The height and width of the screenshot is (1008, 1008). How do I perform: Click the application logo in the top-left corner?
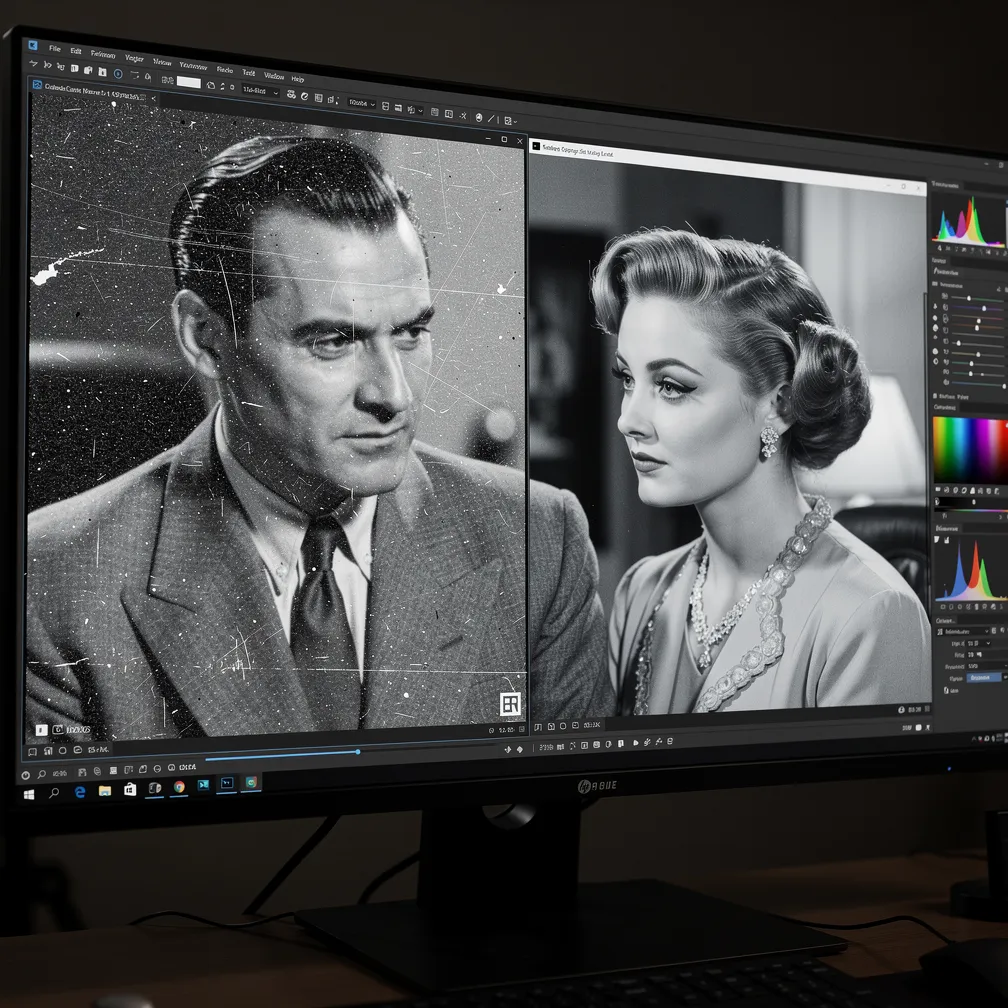pos(32,46)
